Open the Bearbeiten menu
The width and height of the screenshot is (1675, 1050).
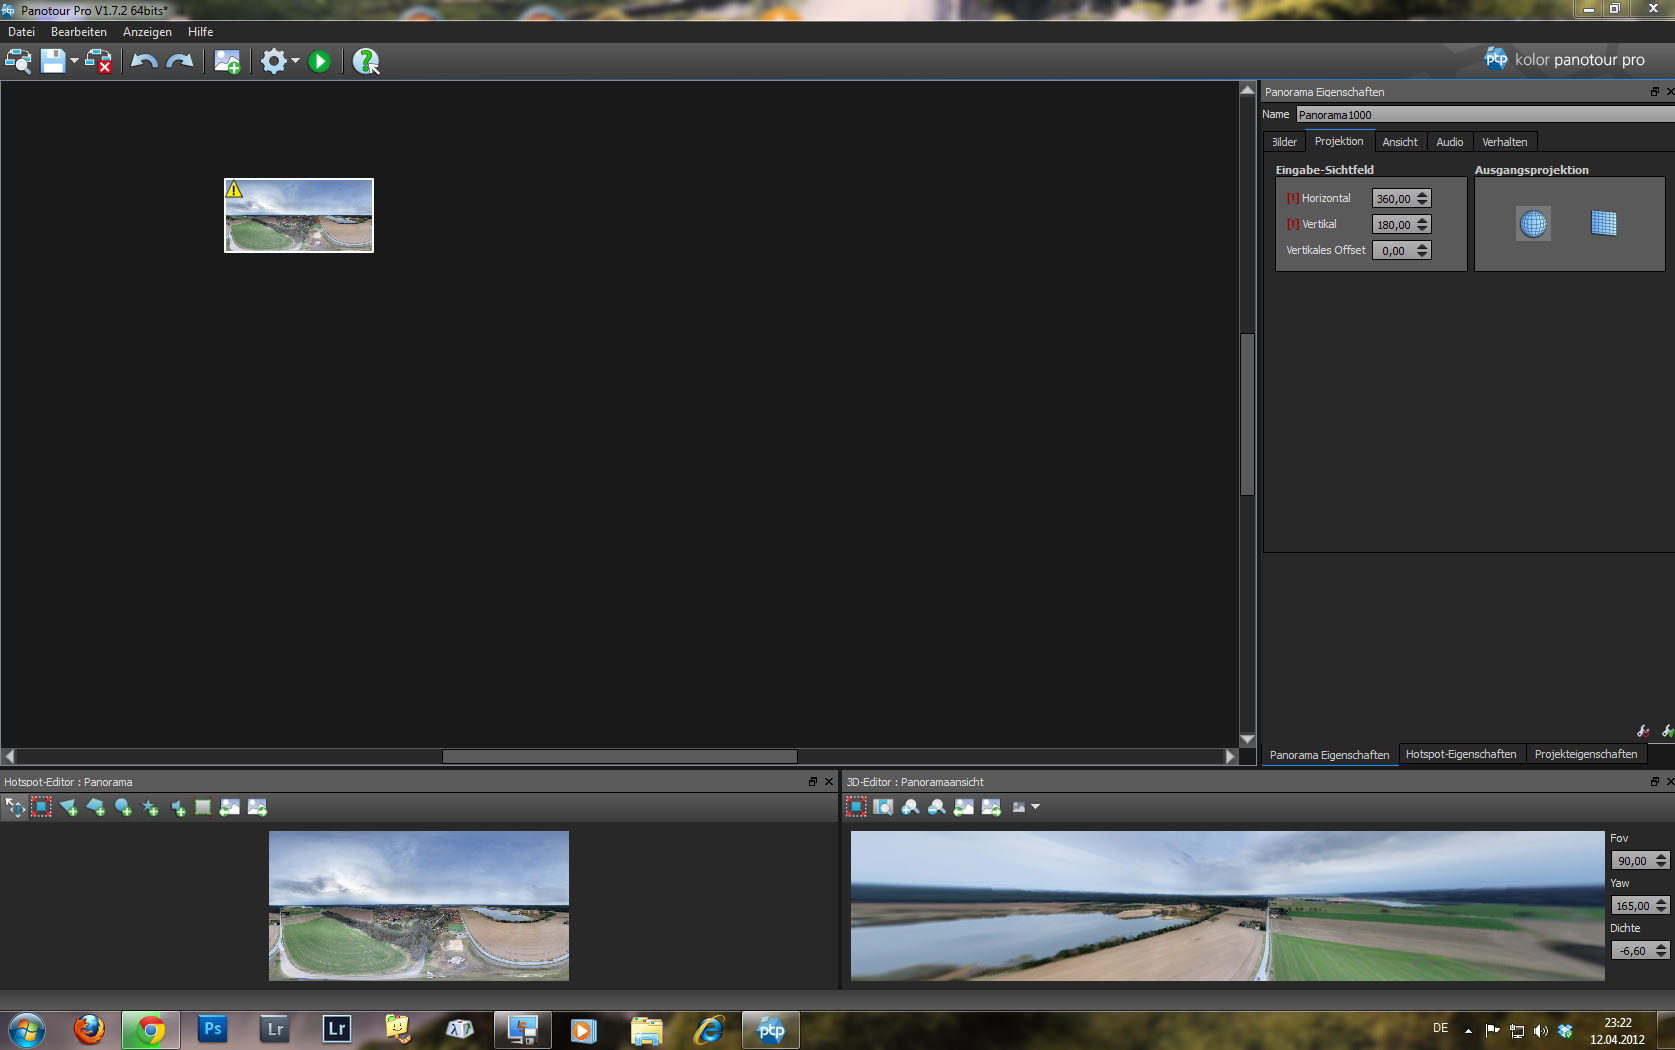78,32
